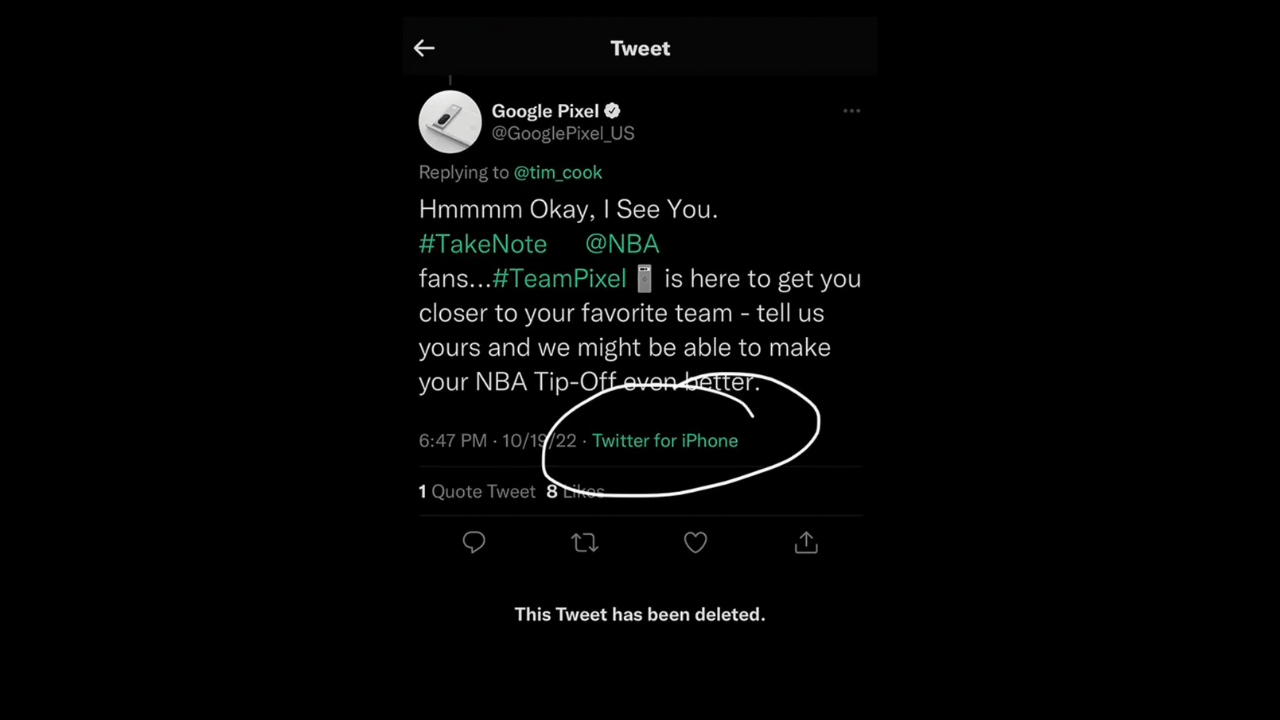Open the @NBA profile link

click(x=622, y=243)
